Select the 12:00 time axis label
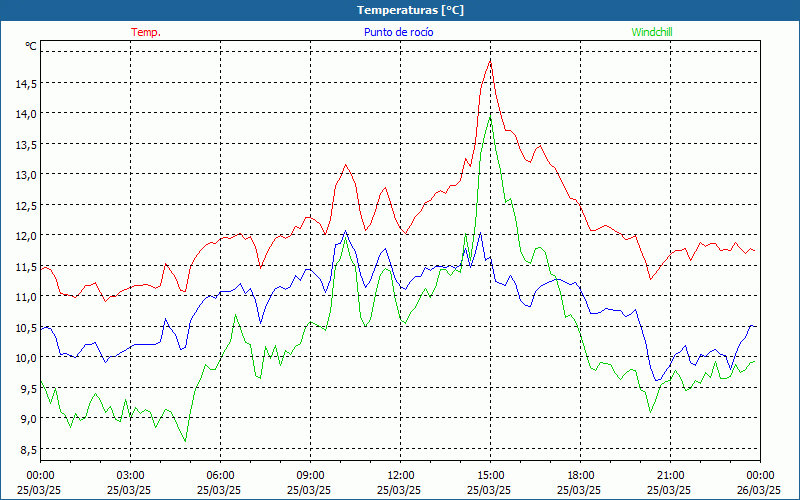This screenshot has height=500, width=800. (401, 475)
